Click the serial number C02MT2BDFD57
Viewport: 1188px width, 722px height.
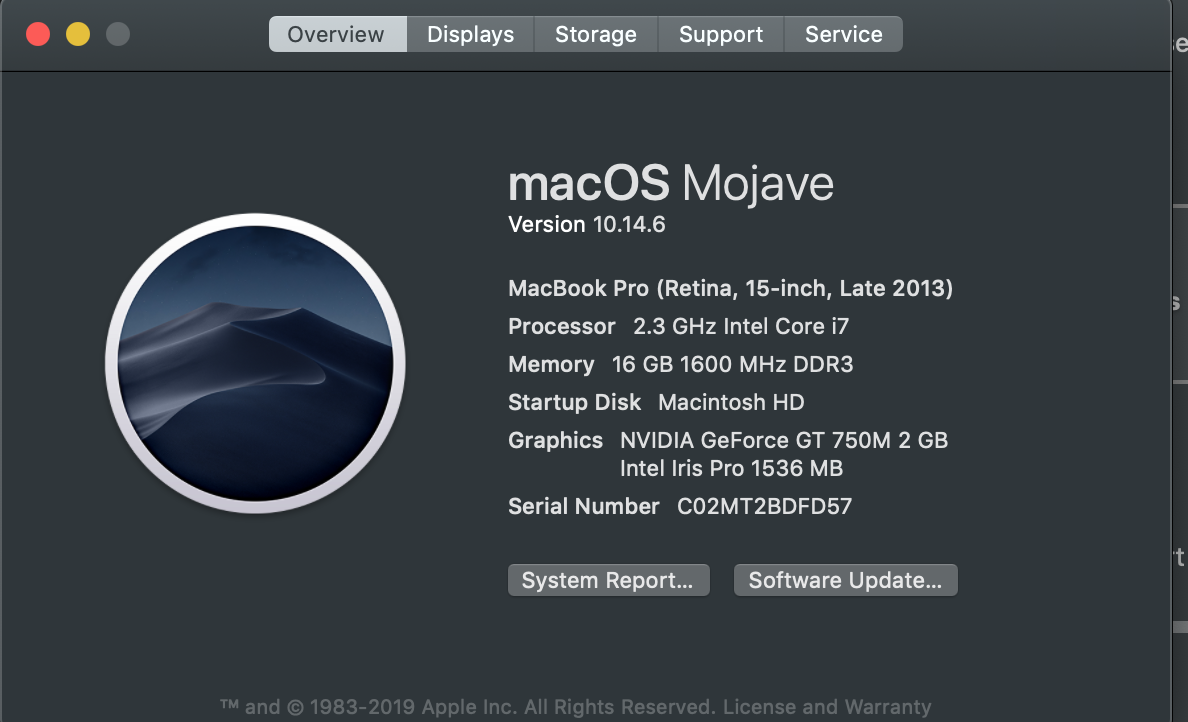coord(762,506)
